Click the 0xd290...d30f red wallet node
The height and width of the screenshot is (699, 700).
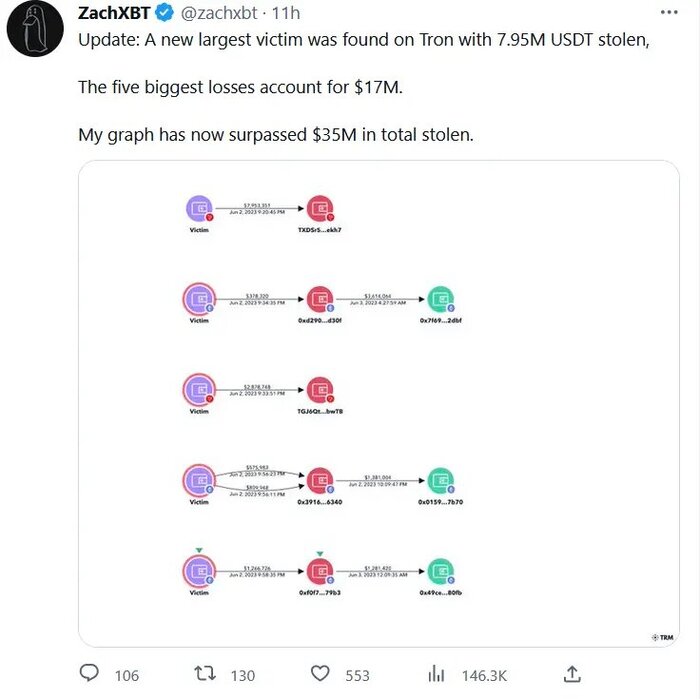[319, 298]
